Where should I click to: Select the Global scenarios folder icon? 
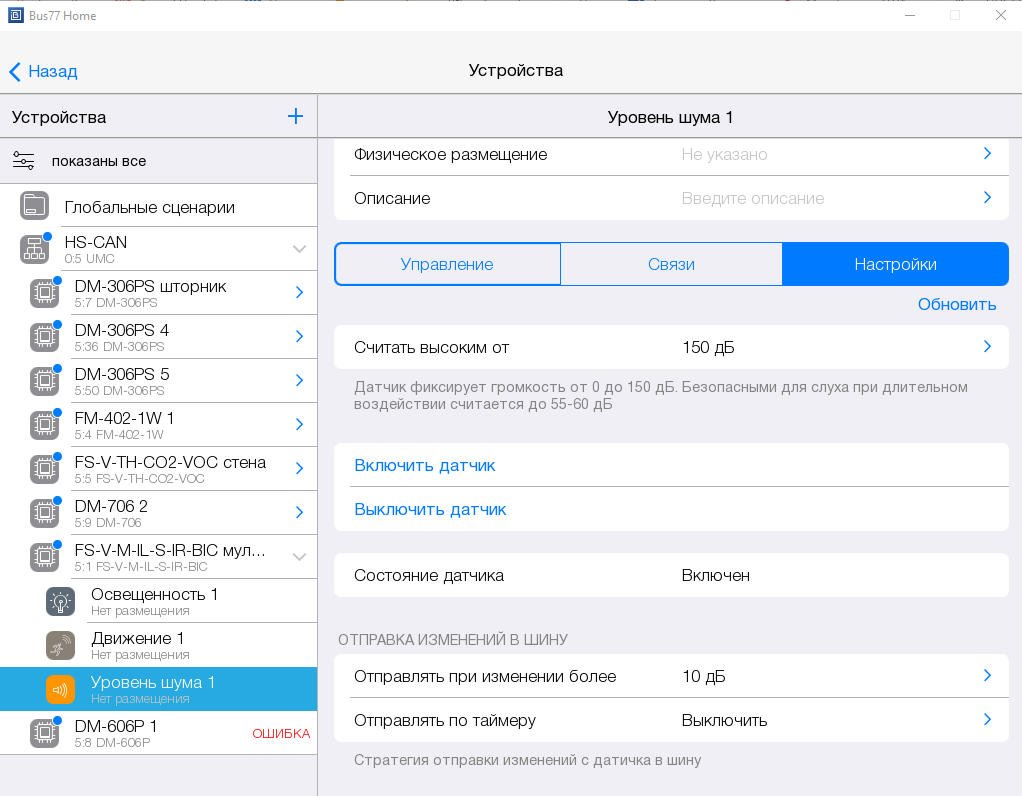pos(34,207)
